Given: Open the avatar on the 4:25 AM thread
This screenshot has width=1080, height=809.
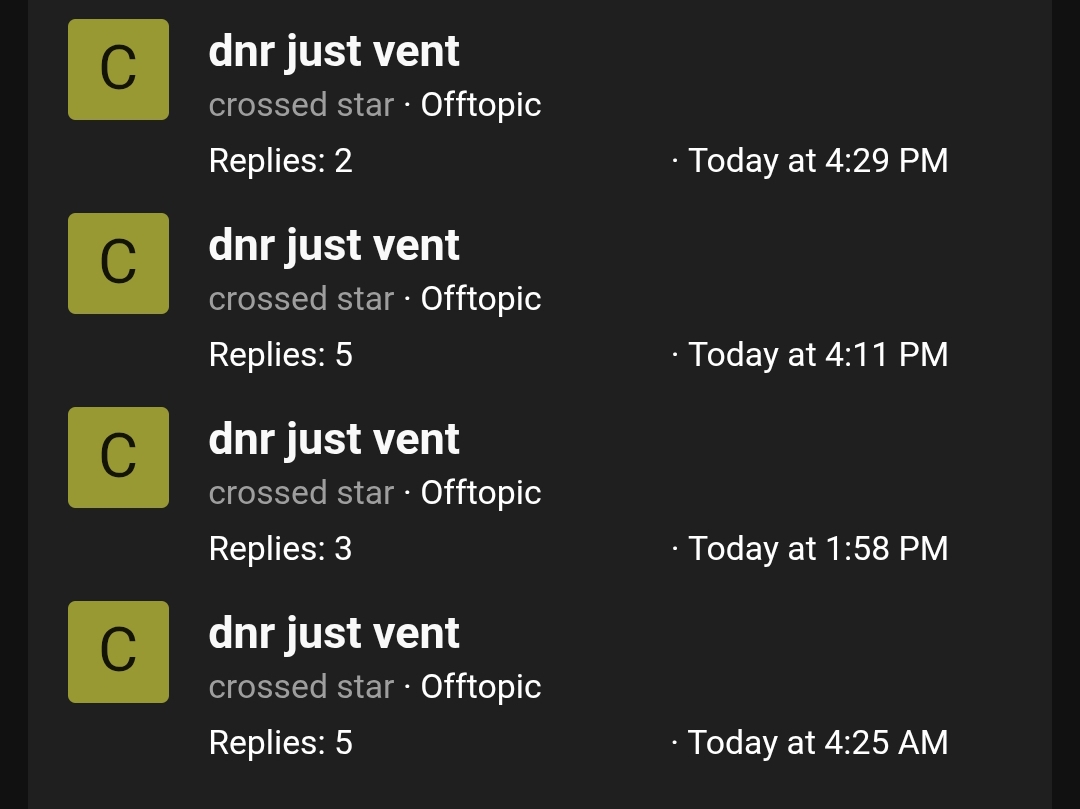Looking at the screenshot, I should click(x=118, y=652).
